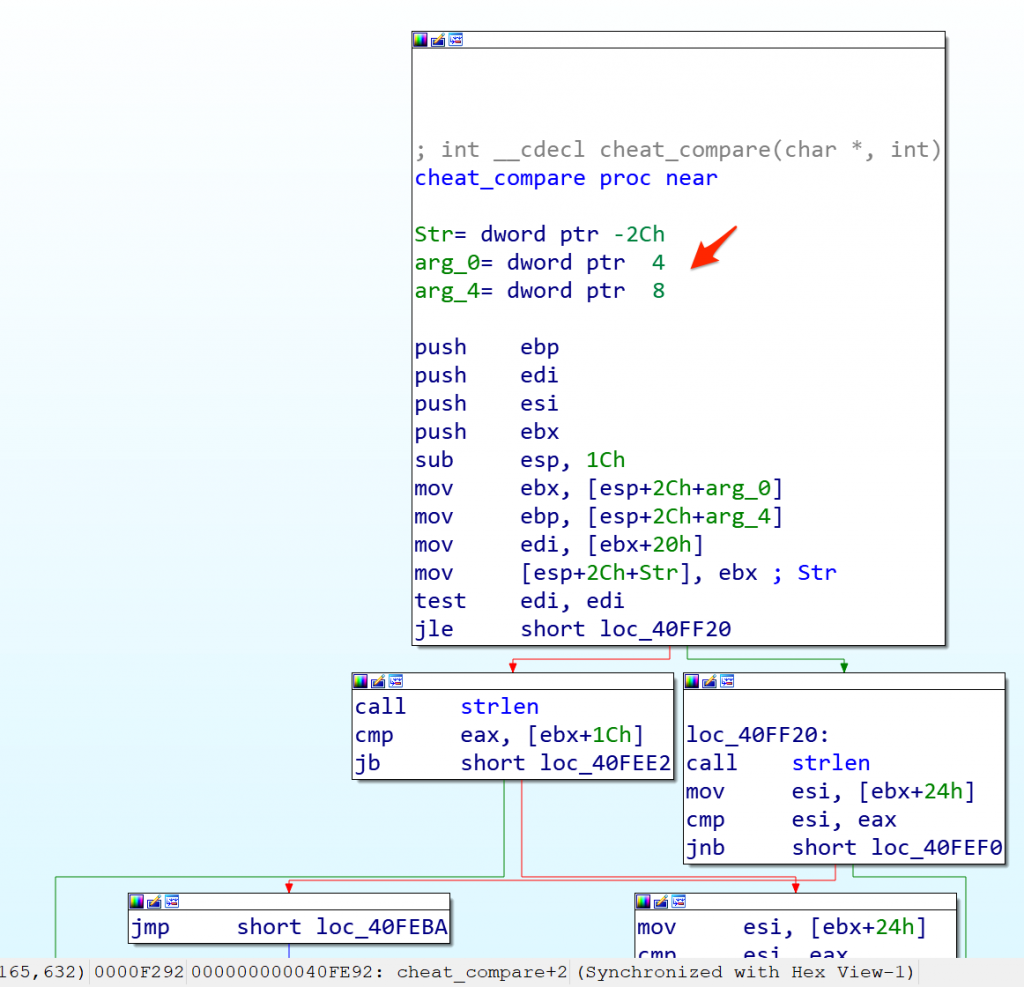
Task: Click the node color icon on 'cmp eax, [ebx+1Ch]' block
Action: point(360,681)
